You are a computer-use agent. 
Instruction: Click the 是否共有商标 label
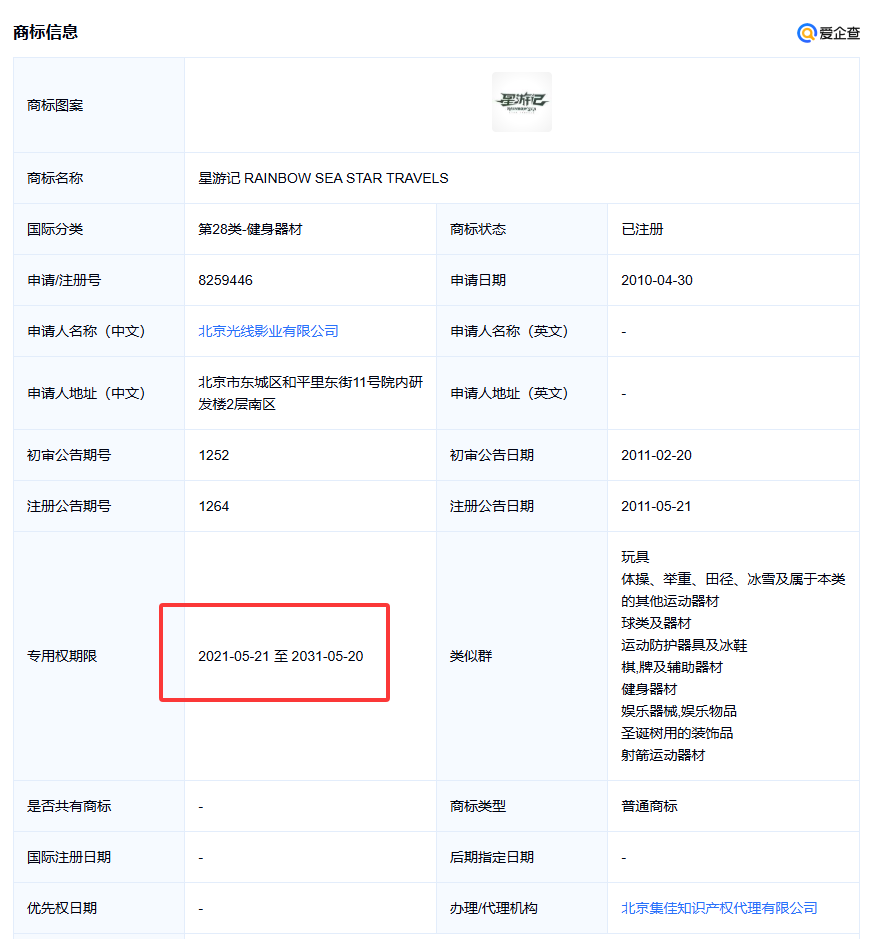[69, 806]
